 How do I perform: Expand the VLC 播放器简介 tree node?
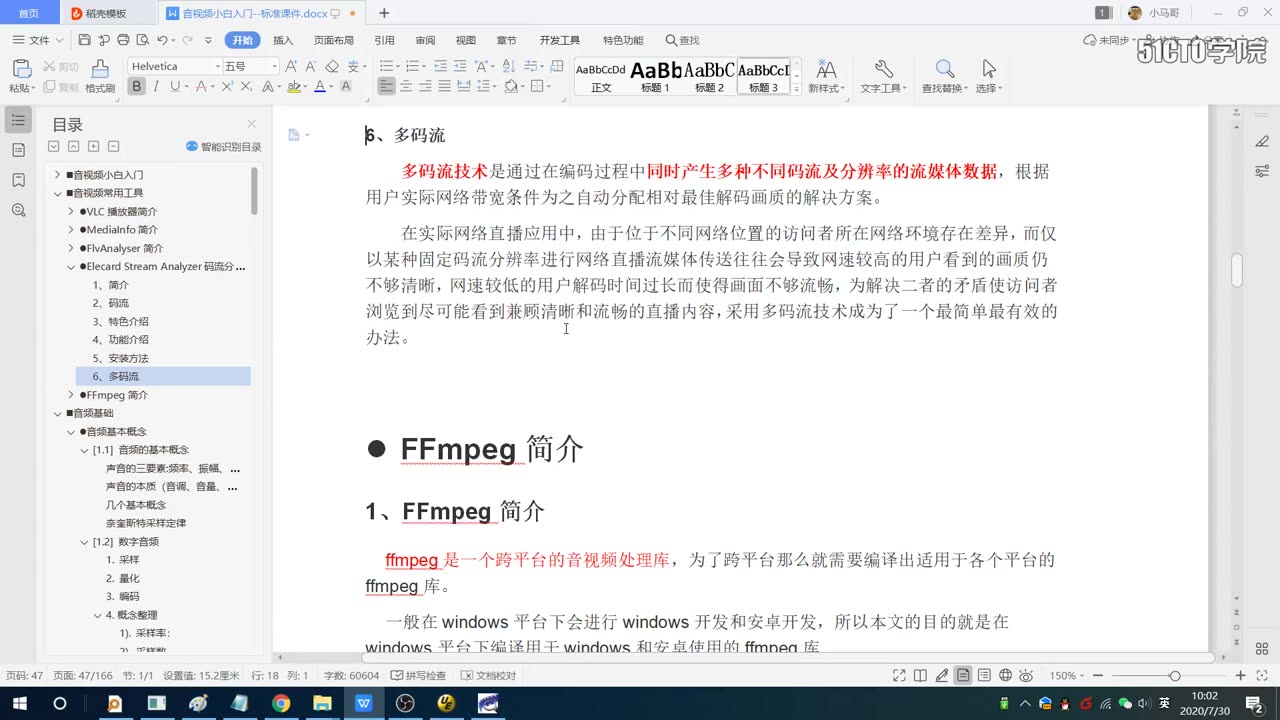point(71,212)
